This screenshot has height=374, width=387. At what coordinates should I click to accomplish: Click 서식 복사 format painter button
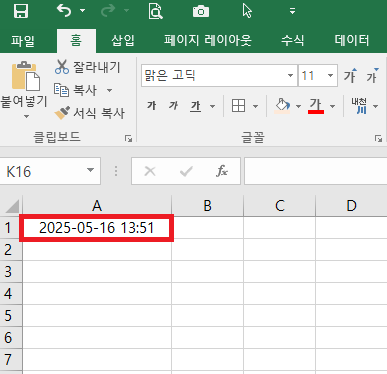pos(89,113)
